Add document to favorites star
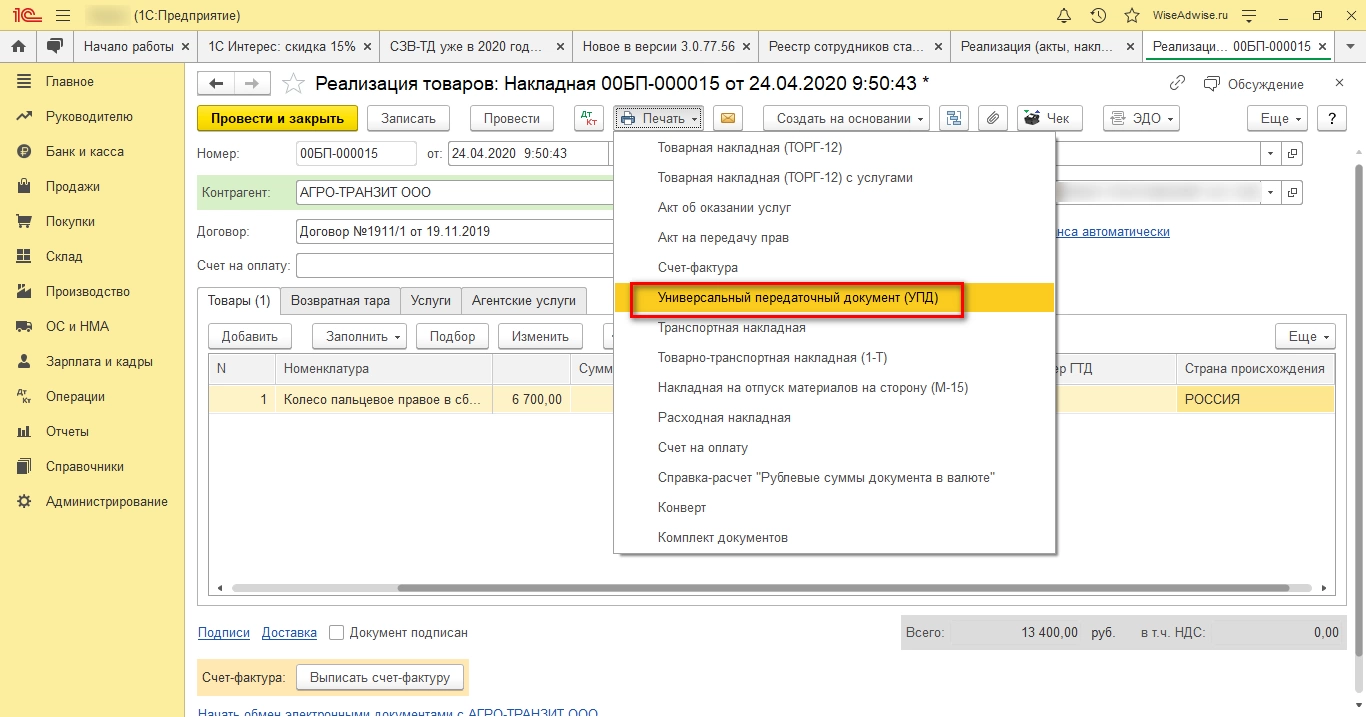1366x717 pixels. coord(293,84)
